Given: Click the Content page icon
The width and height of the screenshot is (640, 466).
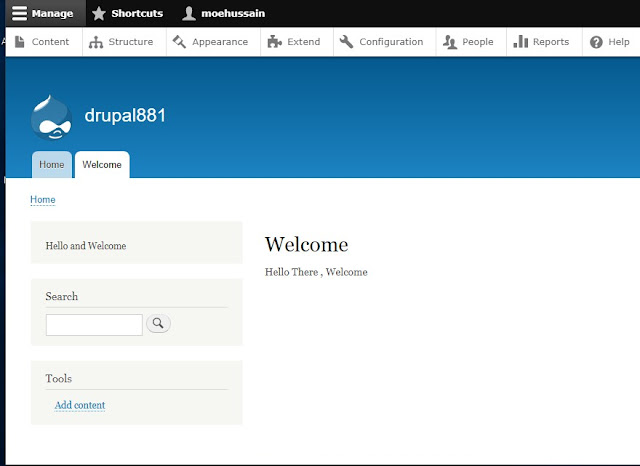Looking at the screenshot, I should 19,42.
